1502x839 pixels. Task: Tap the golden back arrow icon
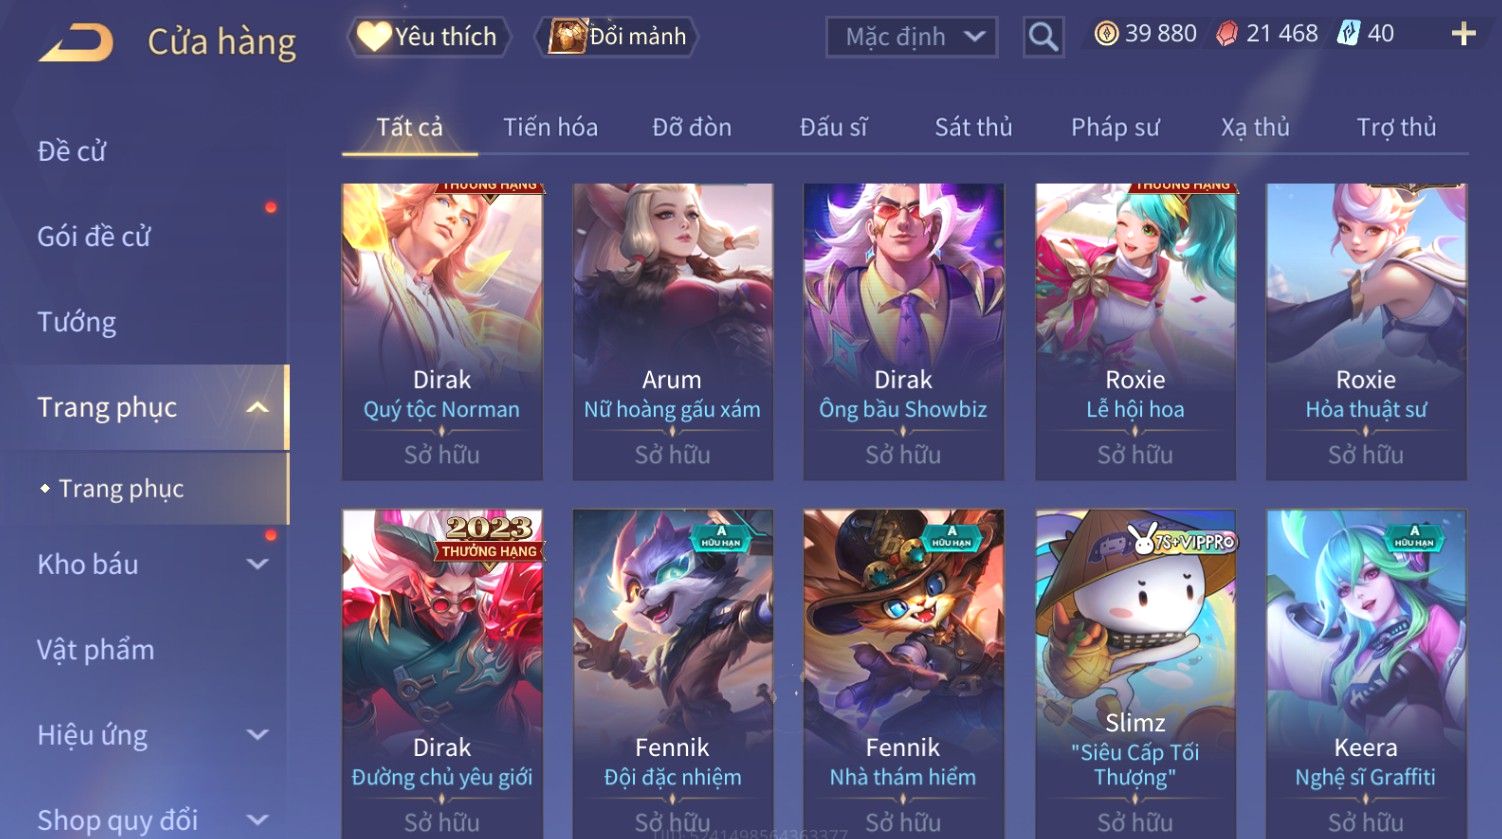[x=76, y=43]
